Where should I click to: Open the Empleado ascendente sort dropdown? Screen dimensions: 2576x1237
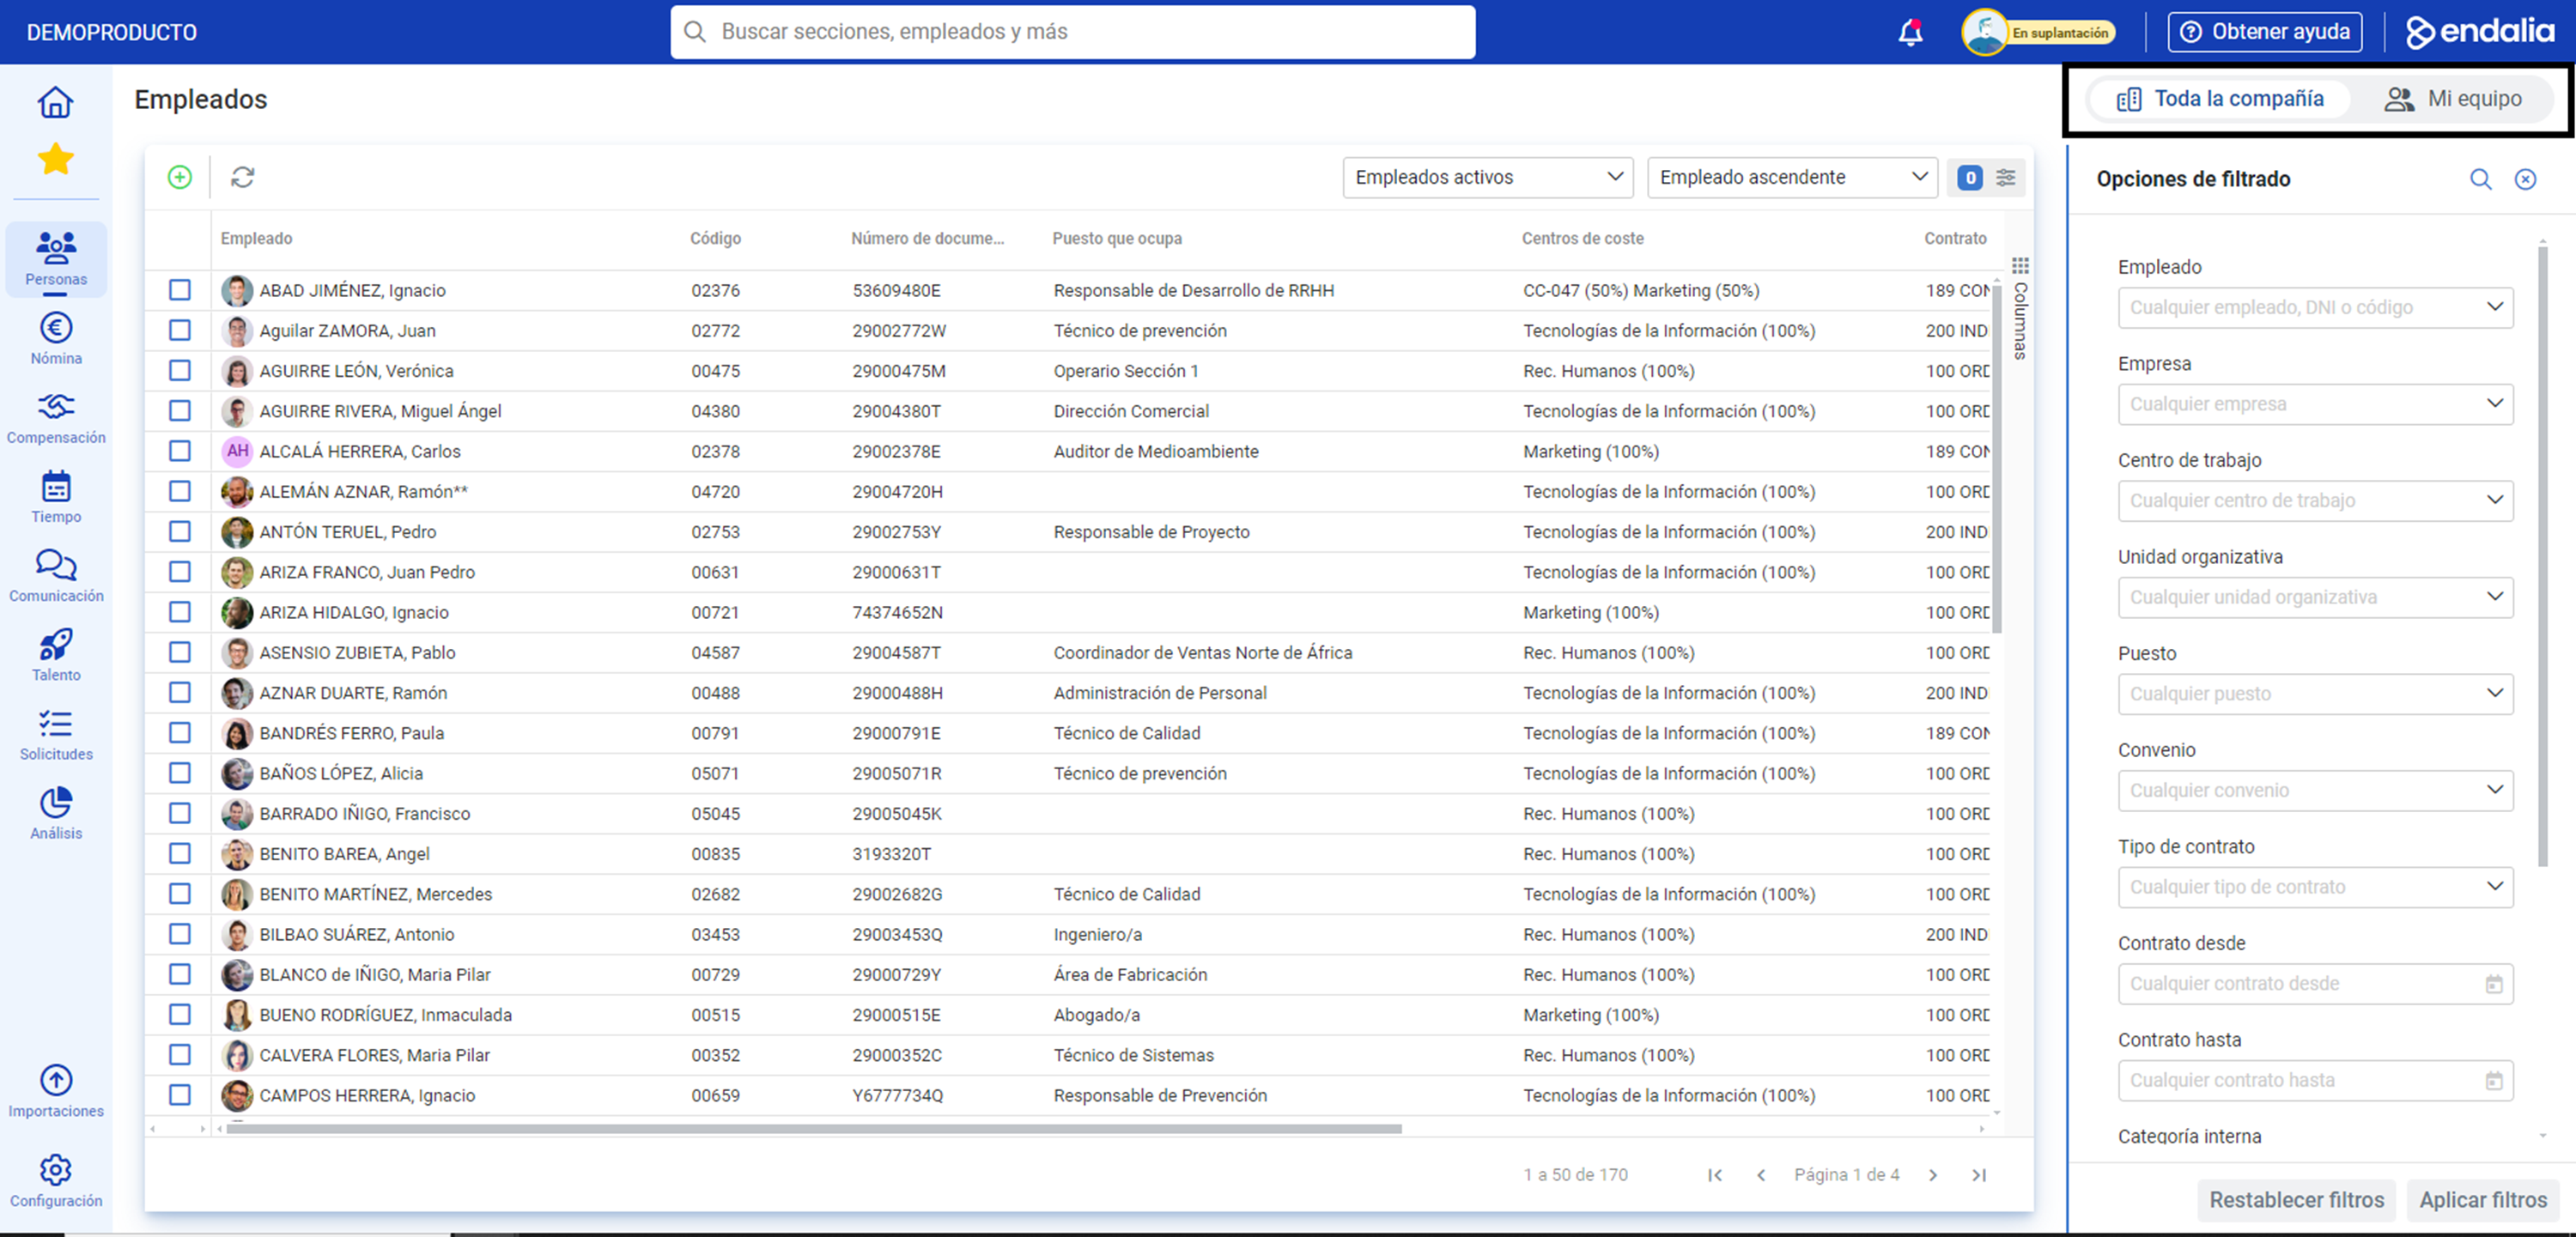[x=1792, y=177]
